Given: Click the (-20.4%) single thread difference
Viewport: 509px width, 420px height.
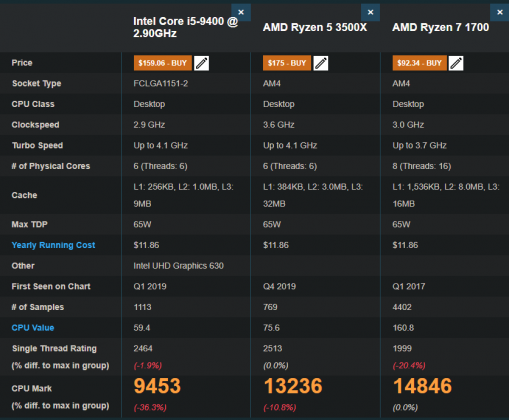Looking at the screenshot, I should click(x=409, y=365).
